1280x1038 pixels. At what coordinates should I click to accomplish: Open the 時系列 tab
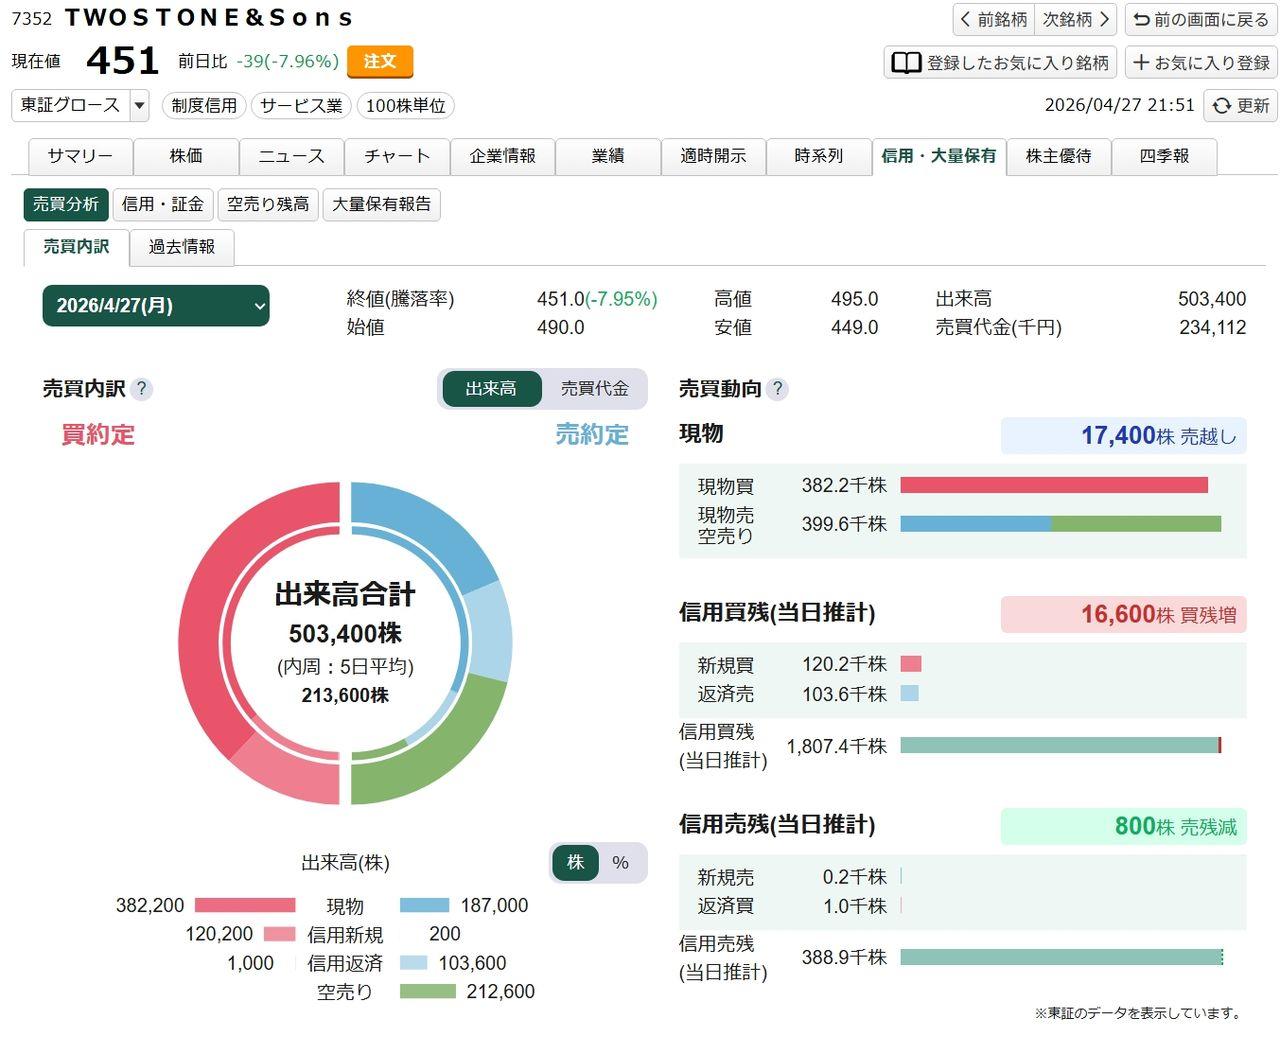pyautogui.click(x=819, y=156)
